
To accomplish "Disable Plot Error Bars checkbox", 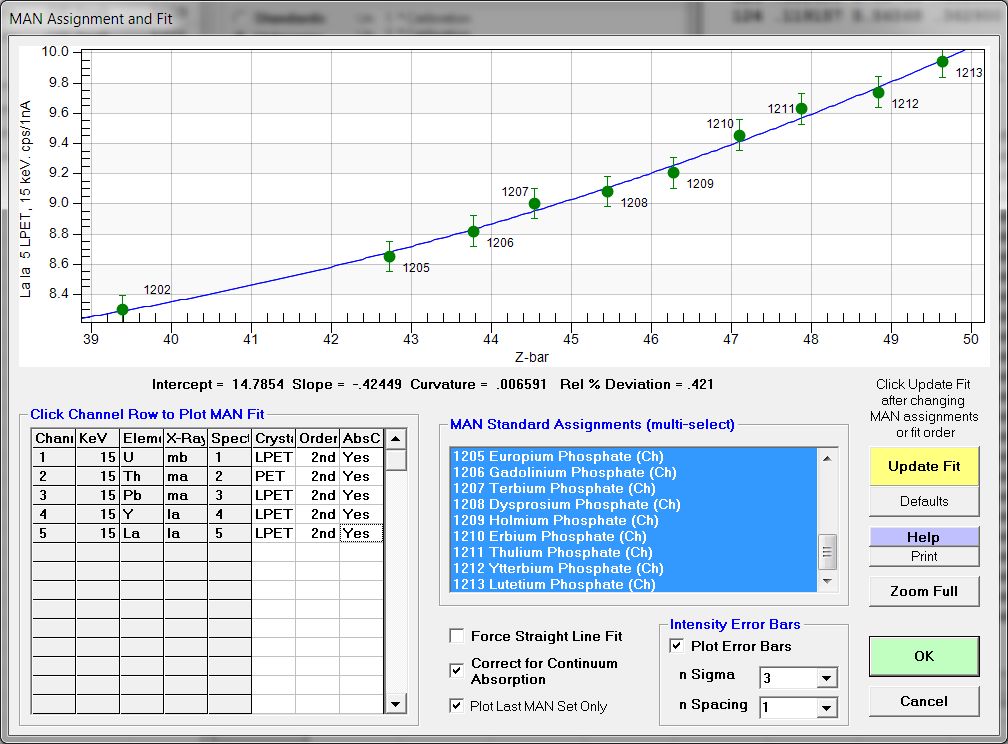I will tap(677, 646).
